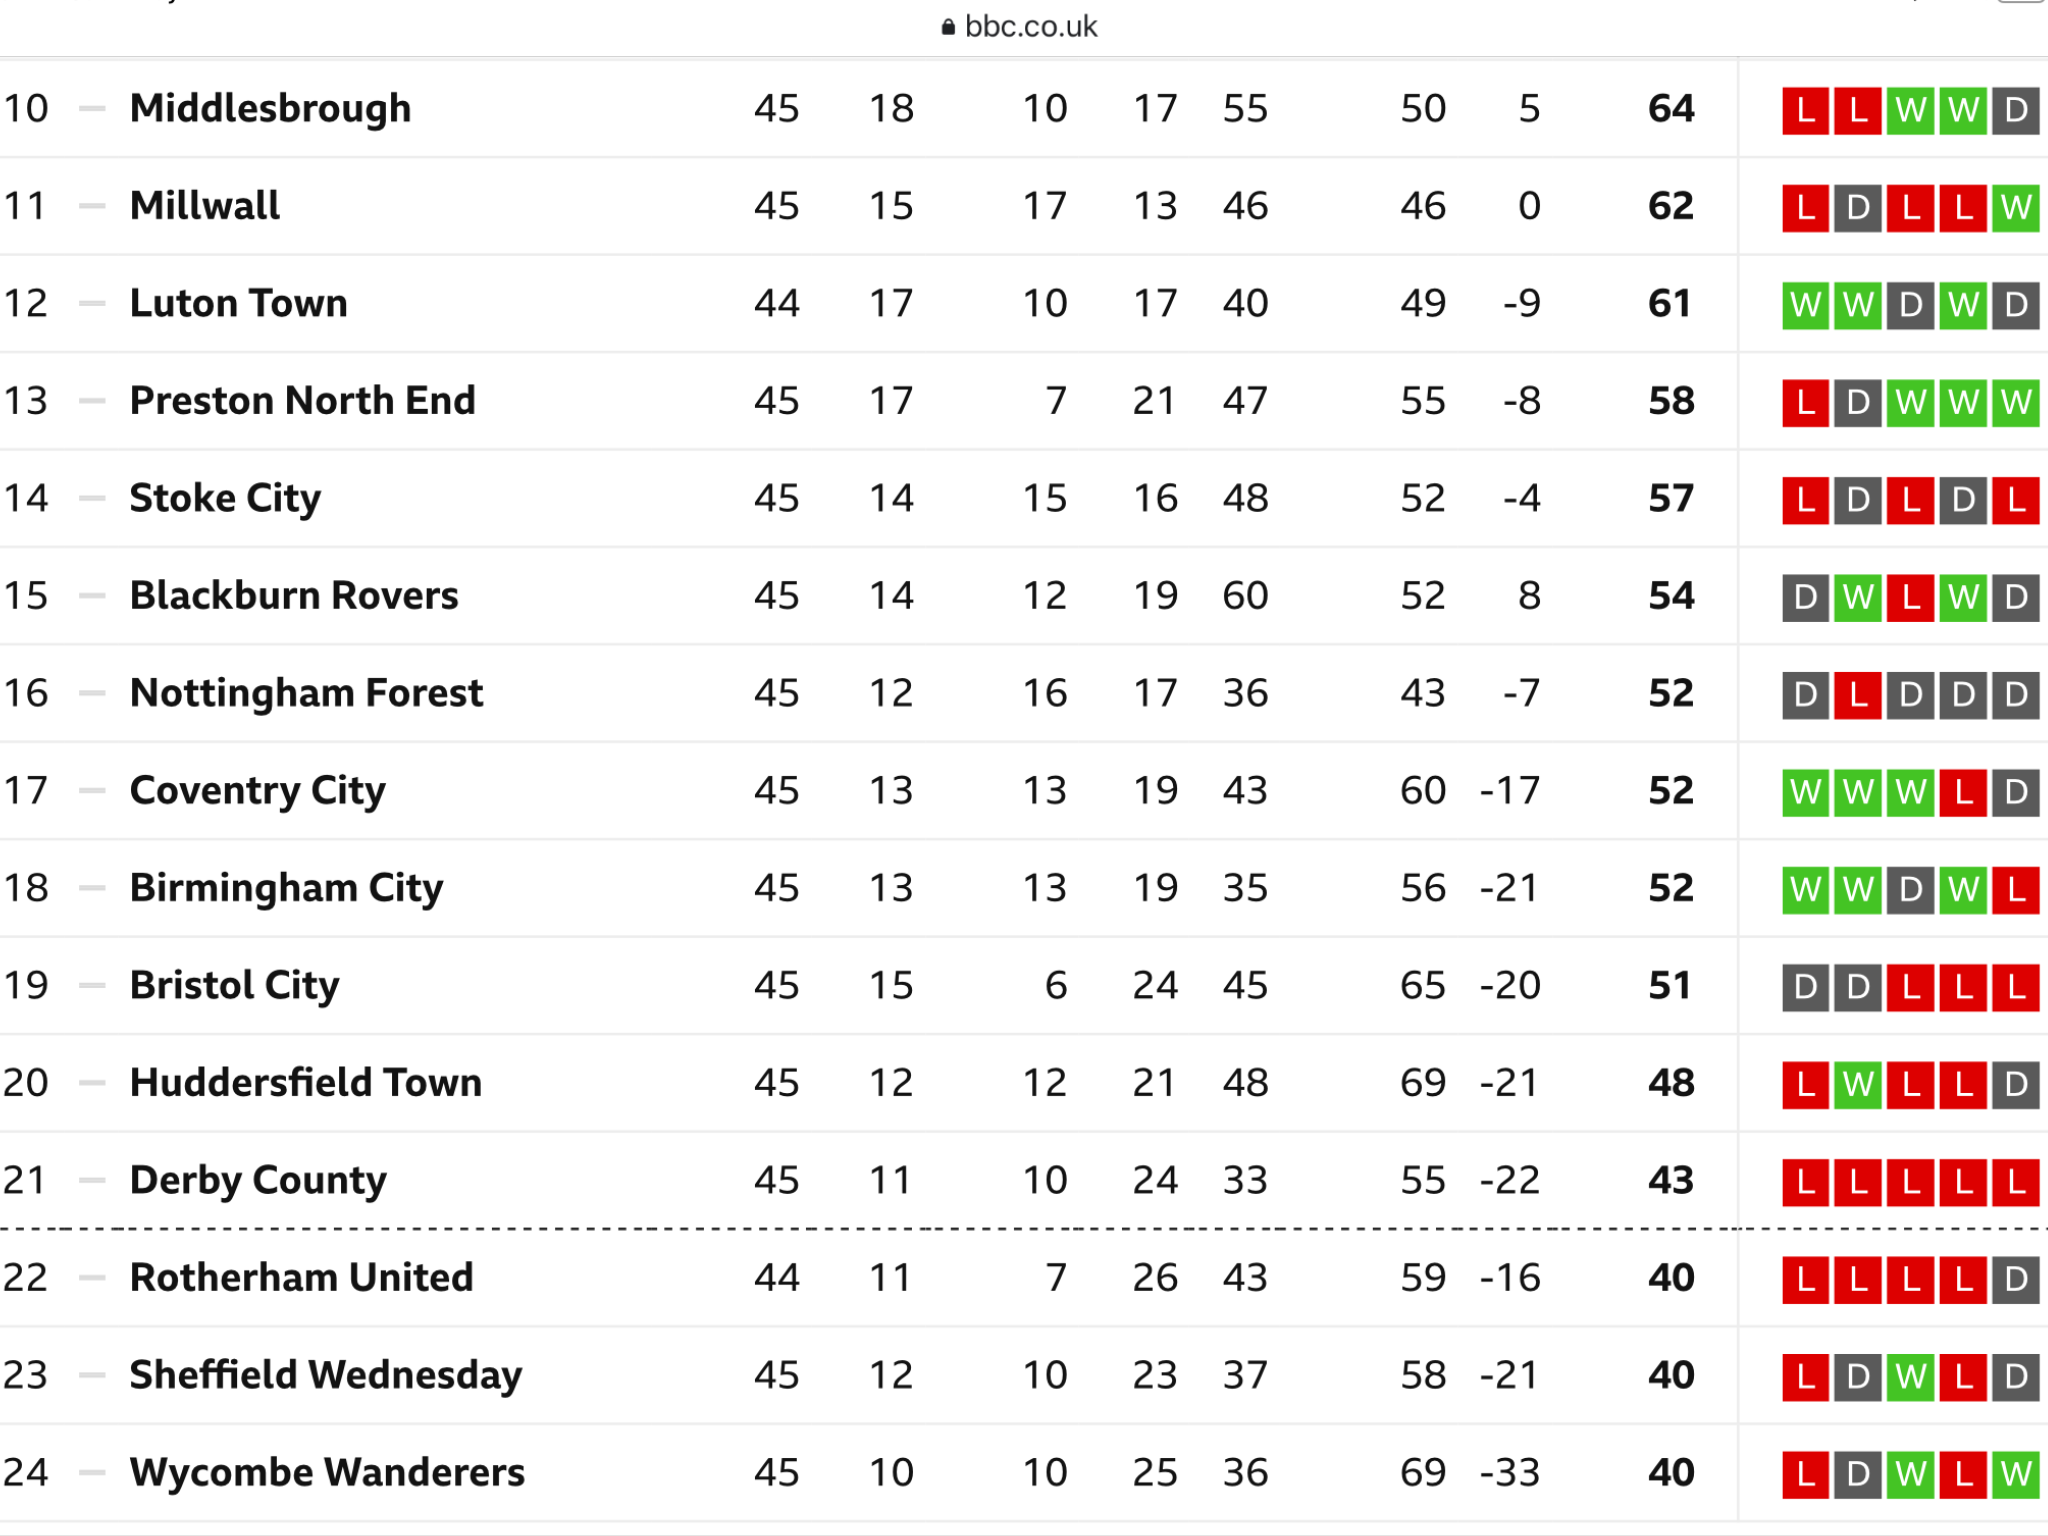Click Nottingham Forest's red L form badge

(1858, 695)
